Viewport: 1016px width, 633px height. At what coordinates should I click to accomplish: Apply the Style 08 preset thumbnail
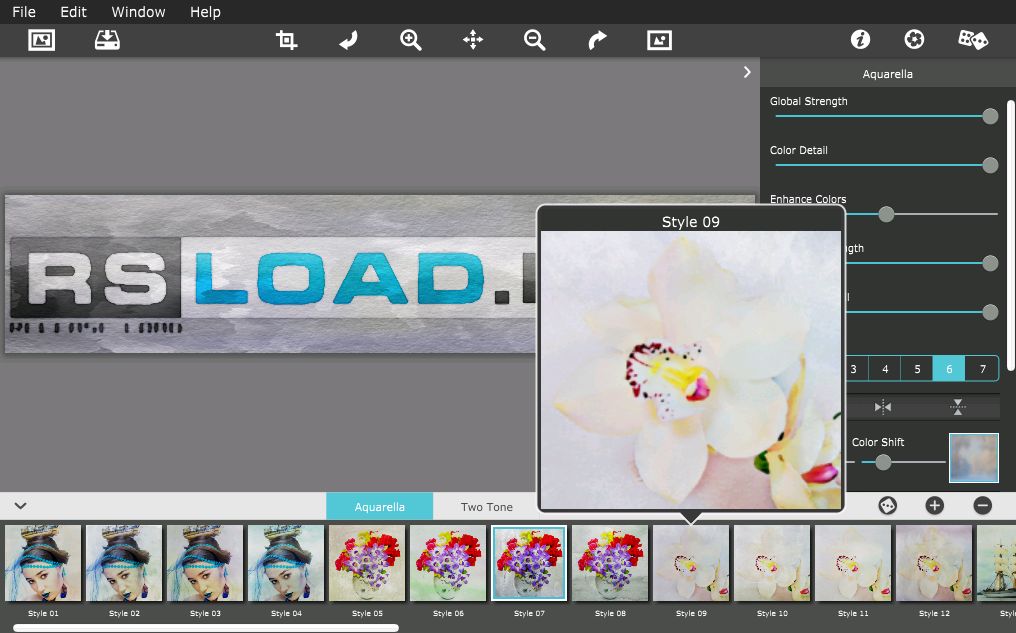pos(610,563)
